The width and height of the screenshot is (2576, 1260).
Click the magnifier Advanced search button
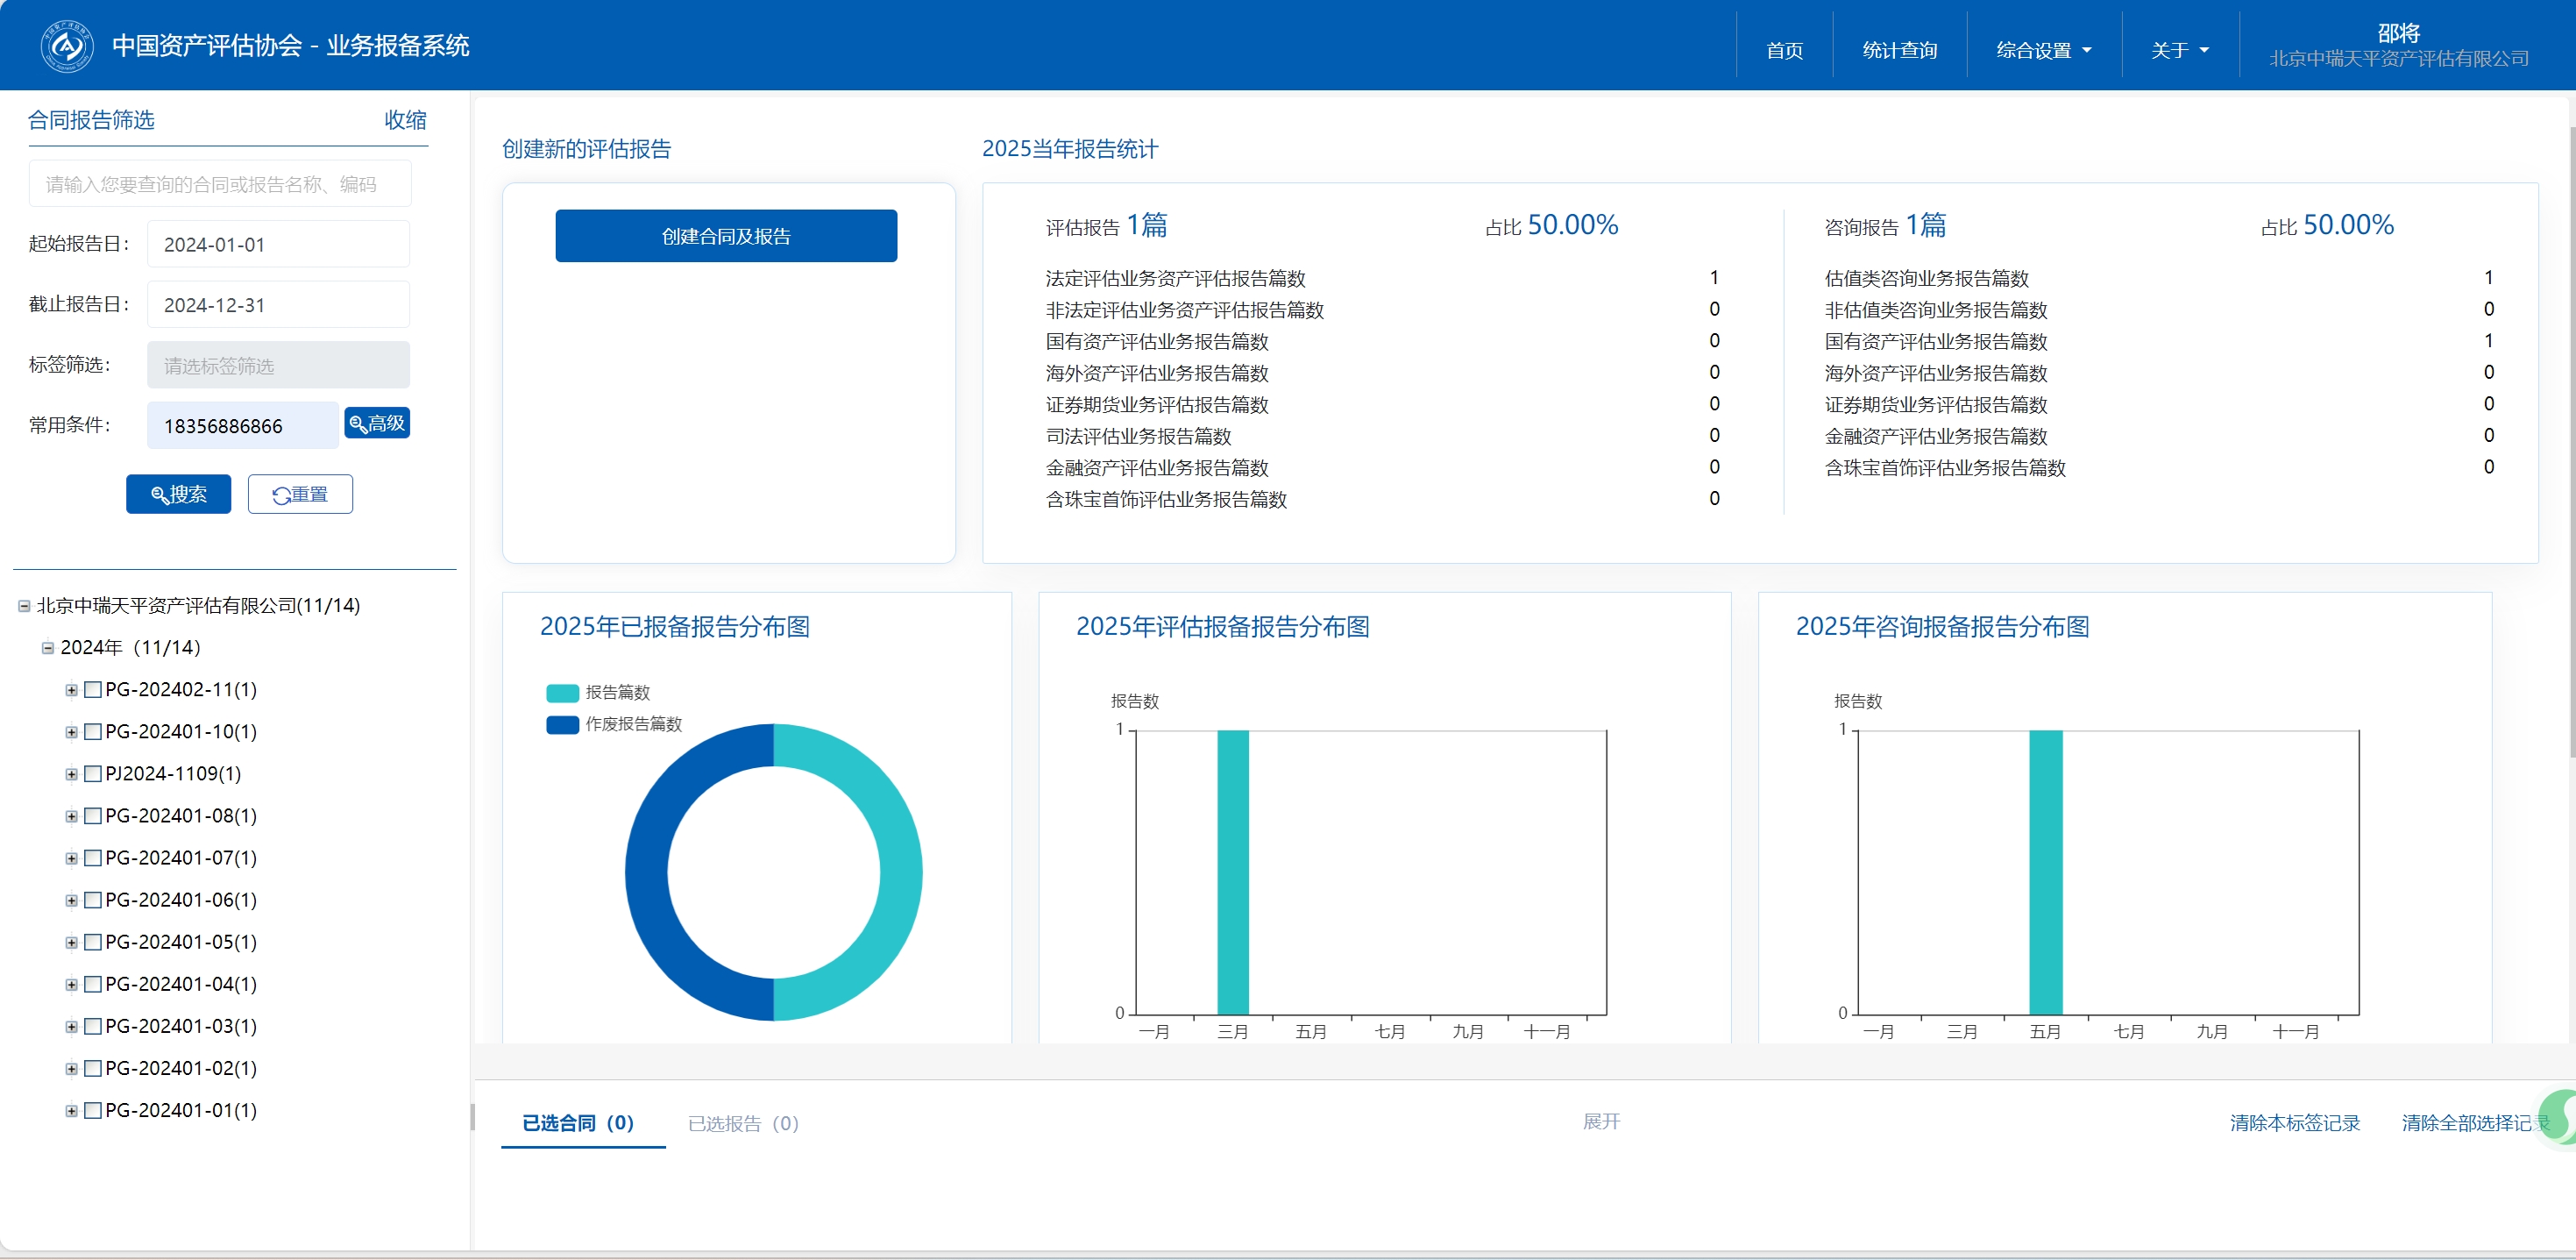(377, 423)
